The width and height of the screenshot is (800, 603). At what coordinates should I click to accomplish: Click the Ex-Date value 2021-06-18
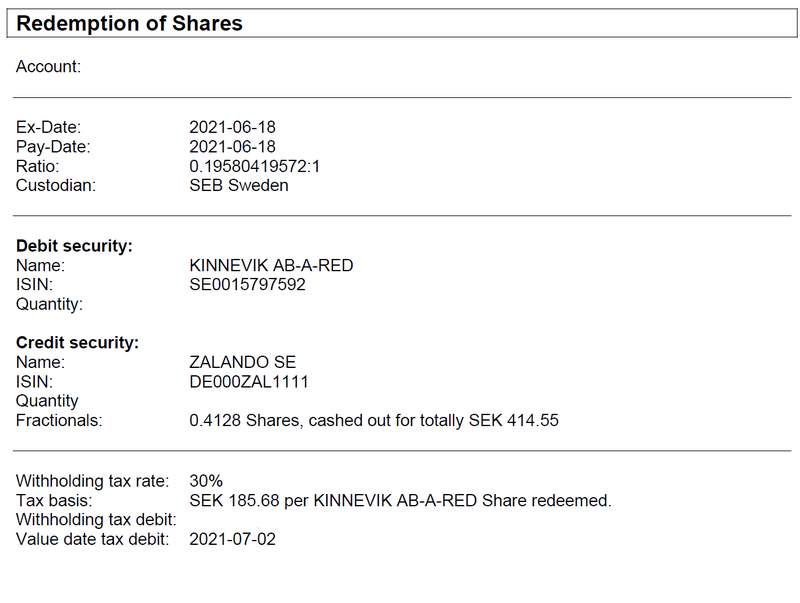click(232, 127)
